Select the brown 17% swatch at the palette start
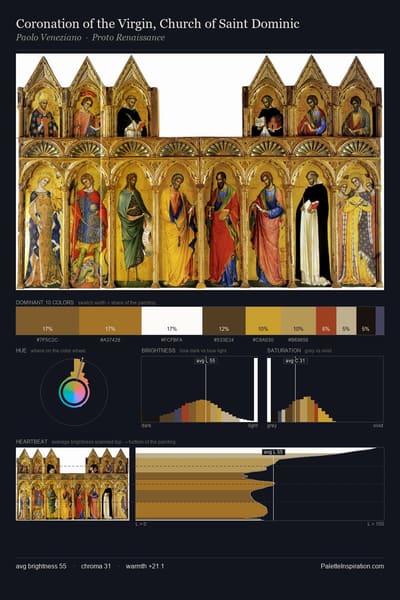 coord(47,321)
